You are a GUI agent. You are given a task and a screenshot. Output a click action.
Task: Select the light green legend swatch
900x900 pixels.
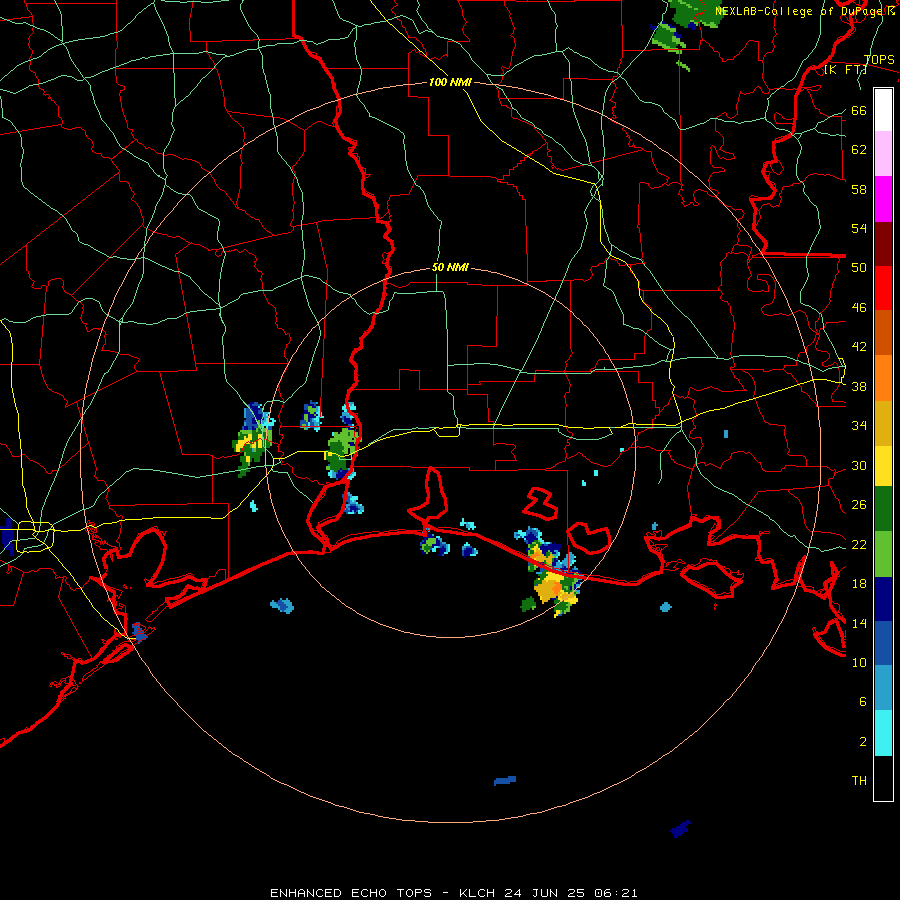(x=883, y=554)
